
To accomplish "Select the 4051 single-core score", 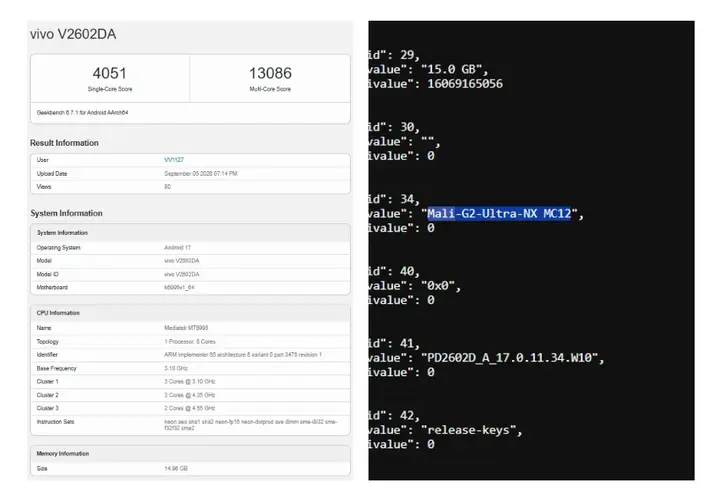I will click(109, 73).
